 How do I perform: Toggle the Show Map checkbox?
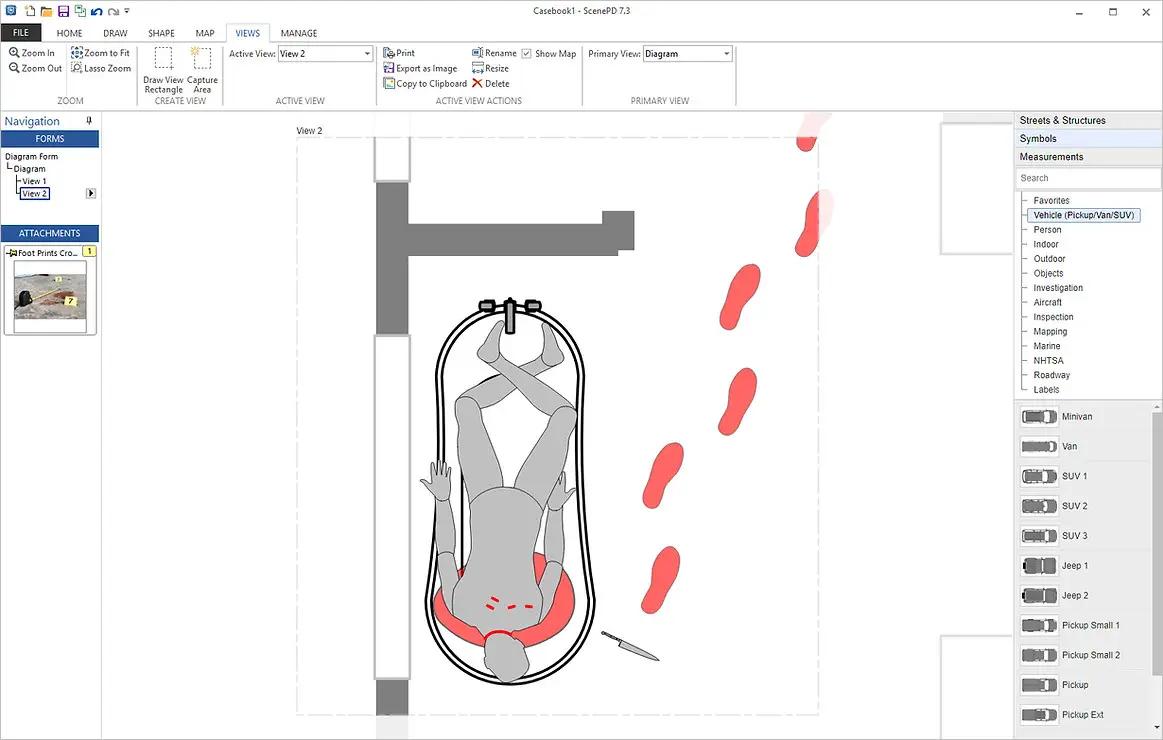(527, 53)
